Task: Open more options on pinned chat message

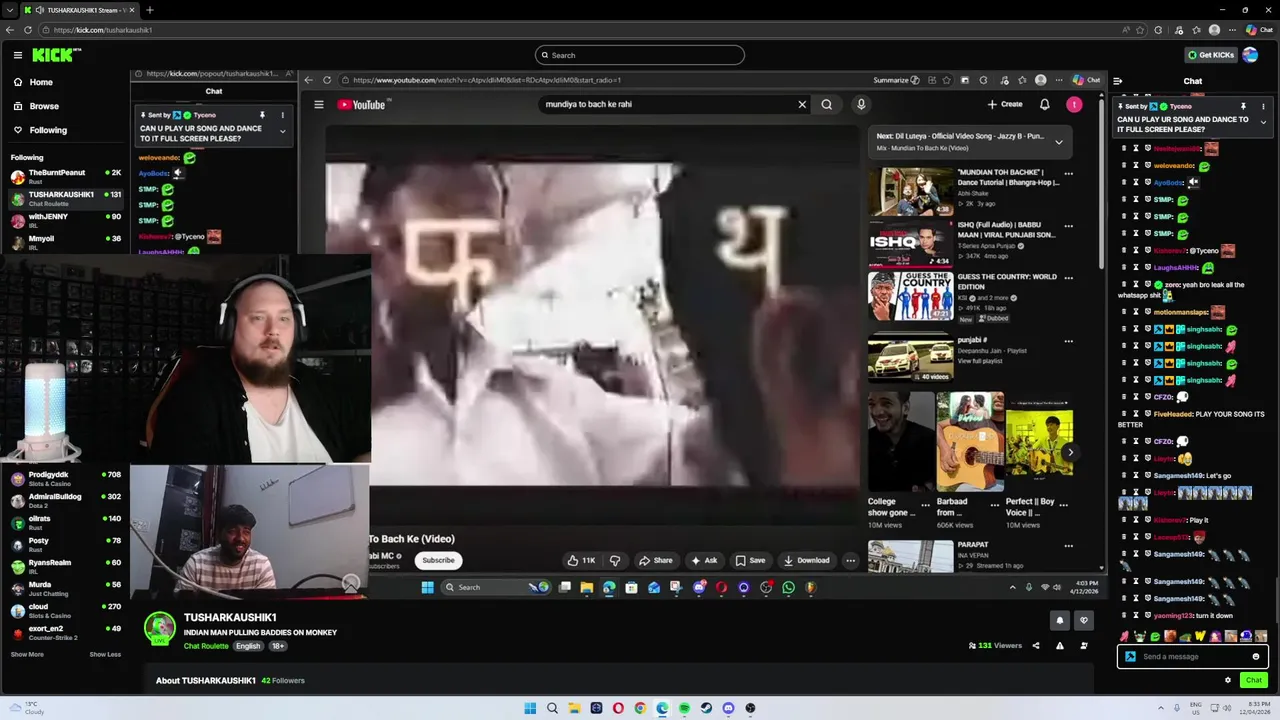Action: click(1263, 106)
